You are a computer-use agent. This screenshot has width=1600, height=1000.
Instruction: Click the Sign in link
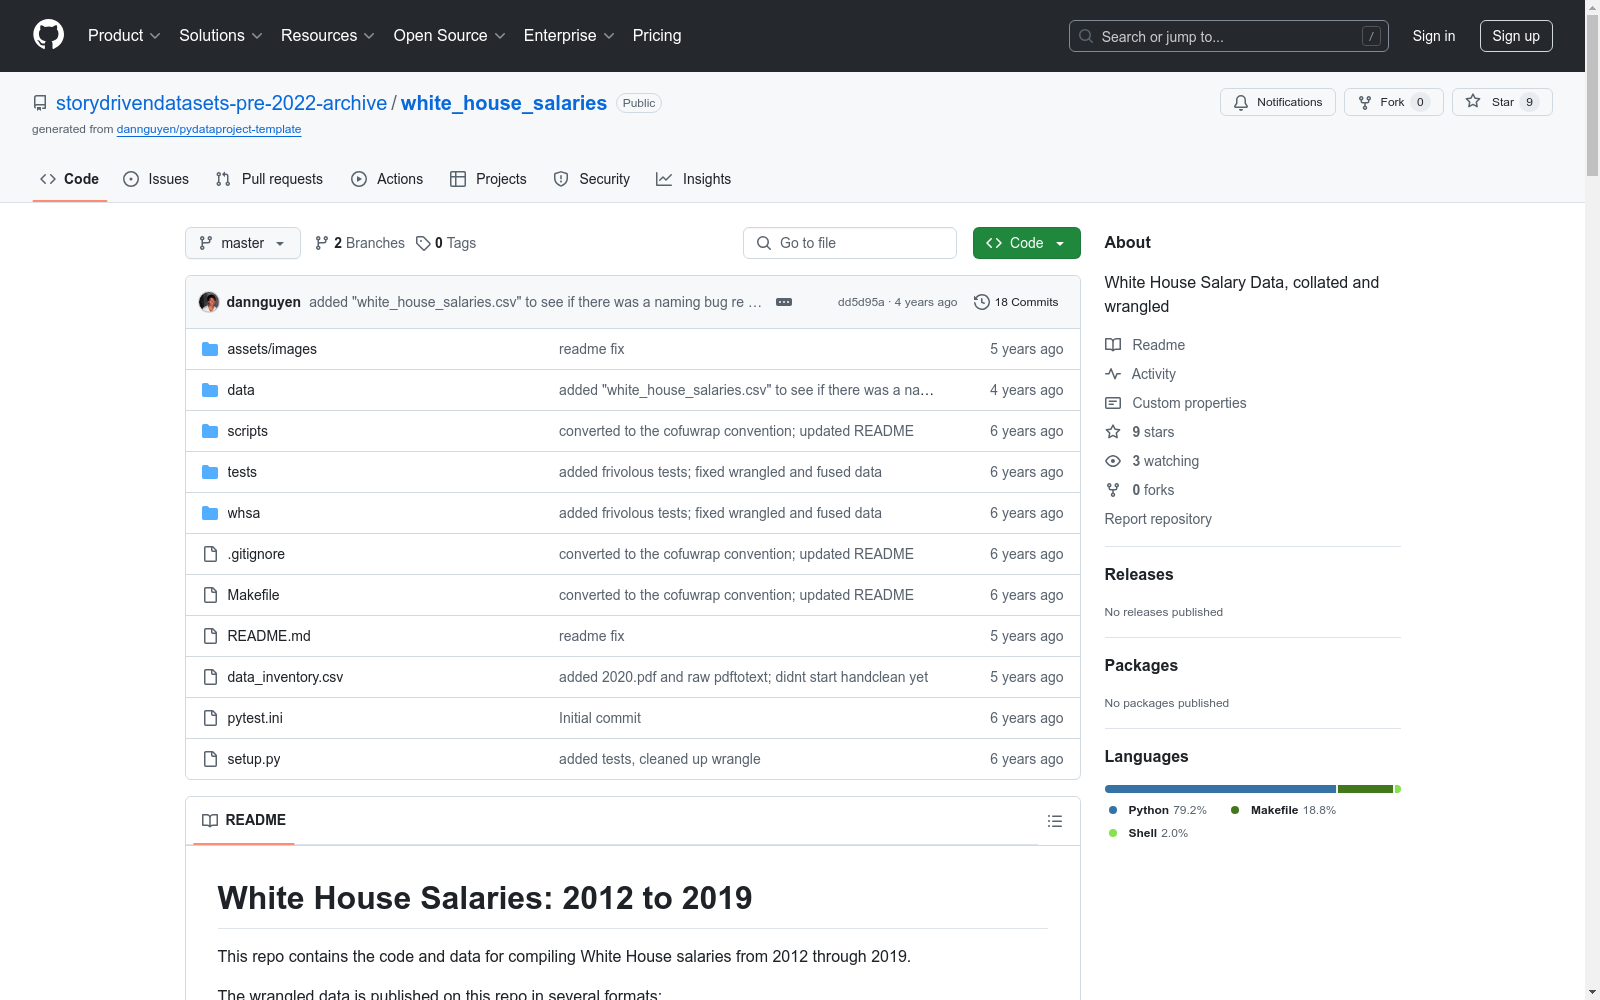click(x=1434, y=36)
